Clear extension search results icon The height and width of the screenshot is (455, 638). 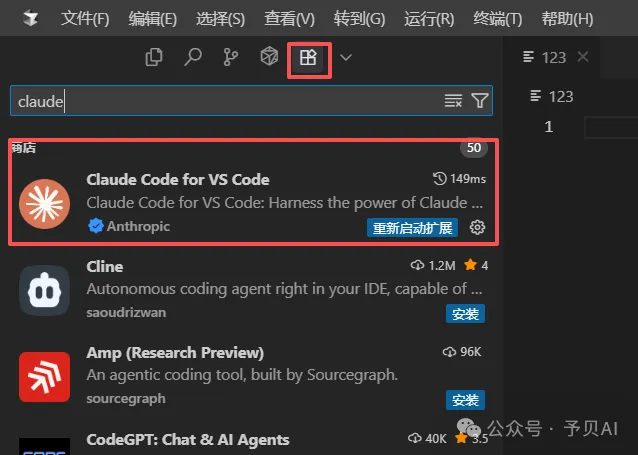tap(453, 101)
